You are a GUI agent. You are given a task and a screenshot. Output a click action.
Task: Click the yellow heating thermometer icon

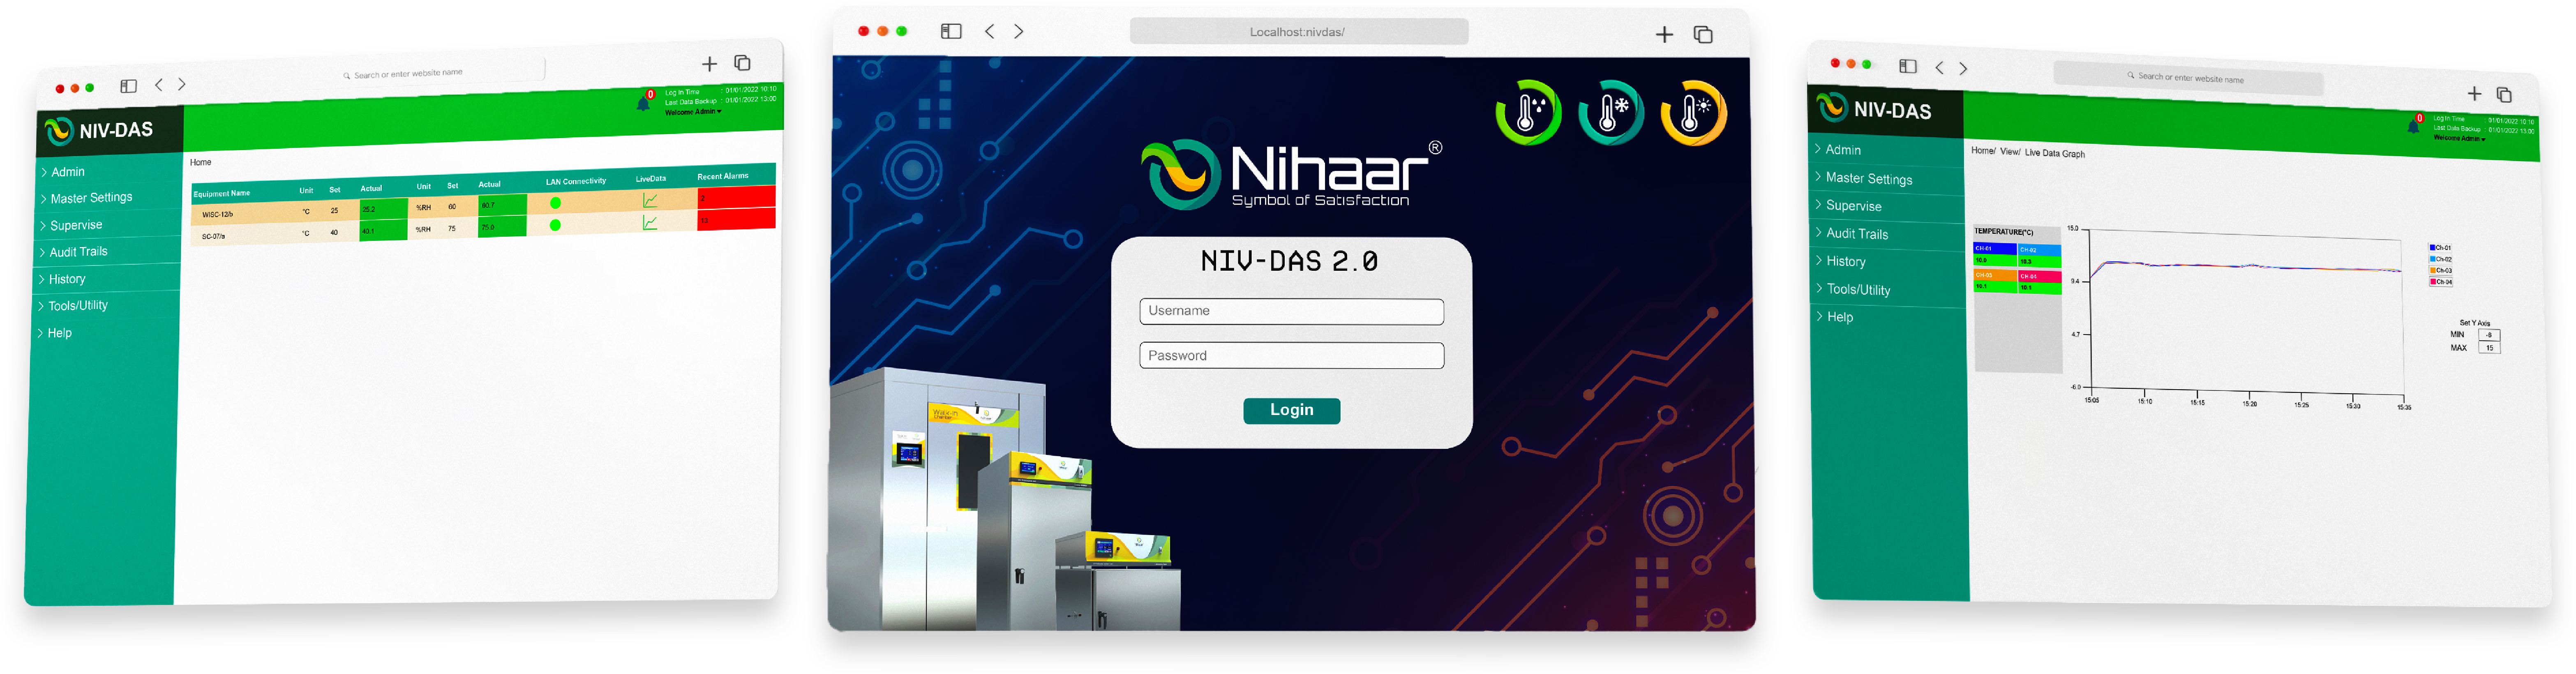coord(1693,112)
